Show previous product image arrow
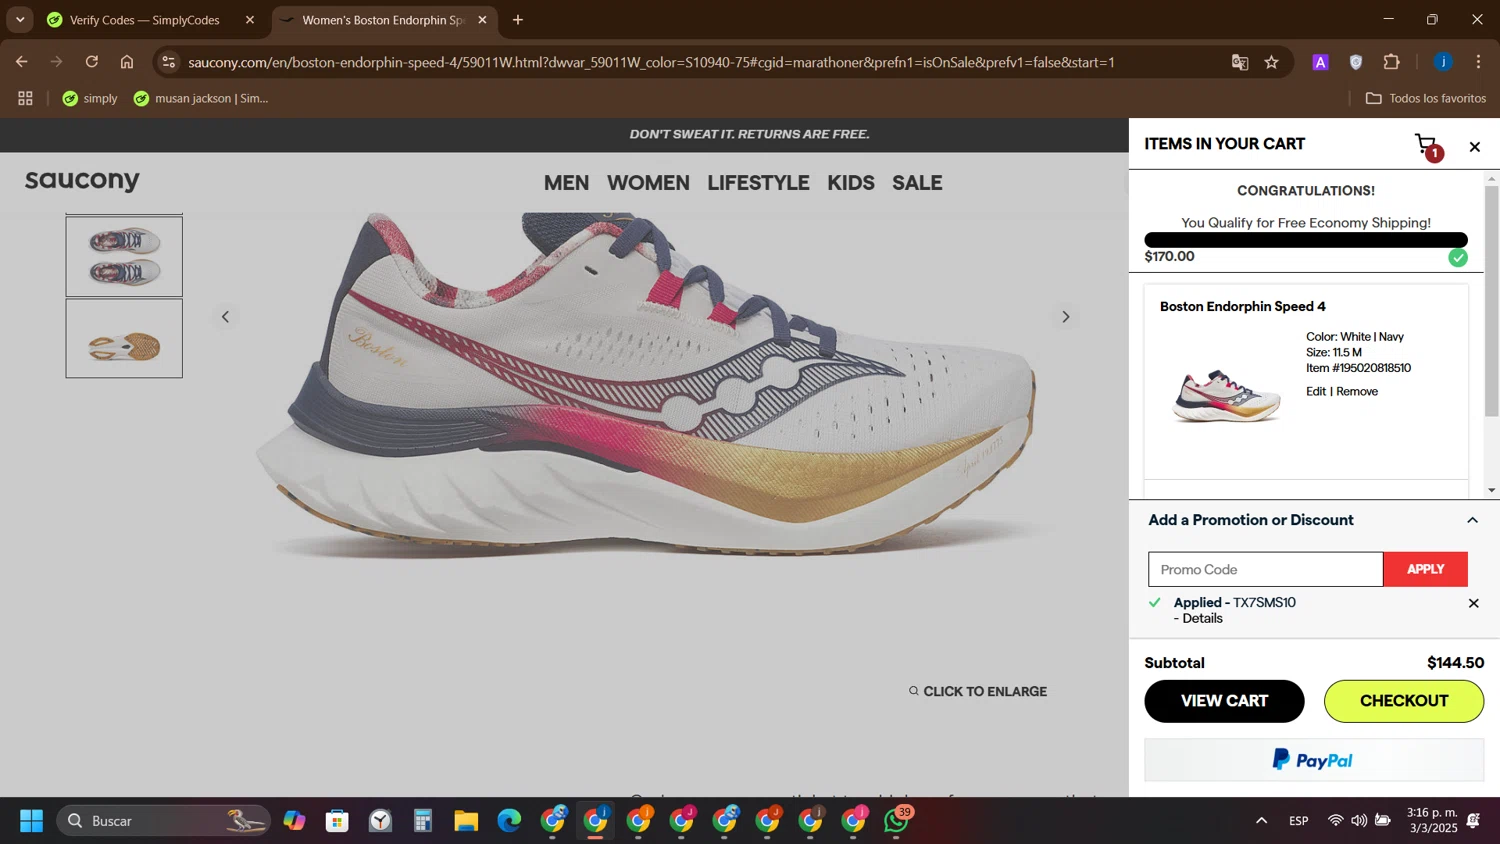This screenshot has height=844, width=1500. [x=225, y=317]
